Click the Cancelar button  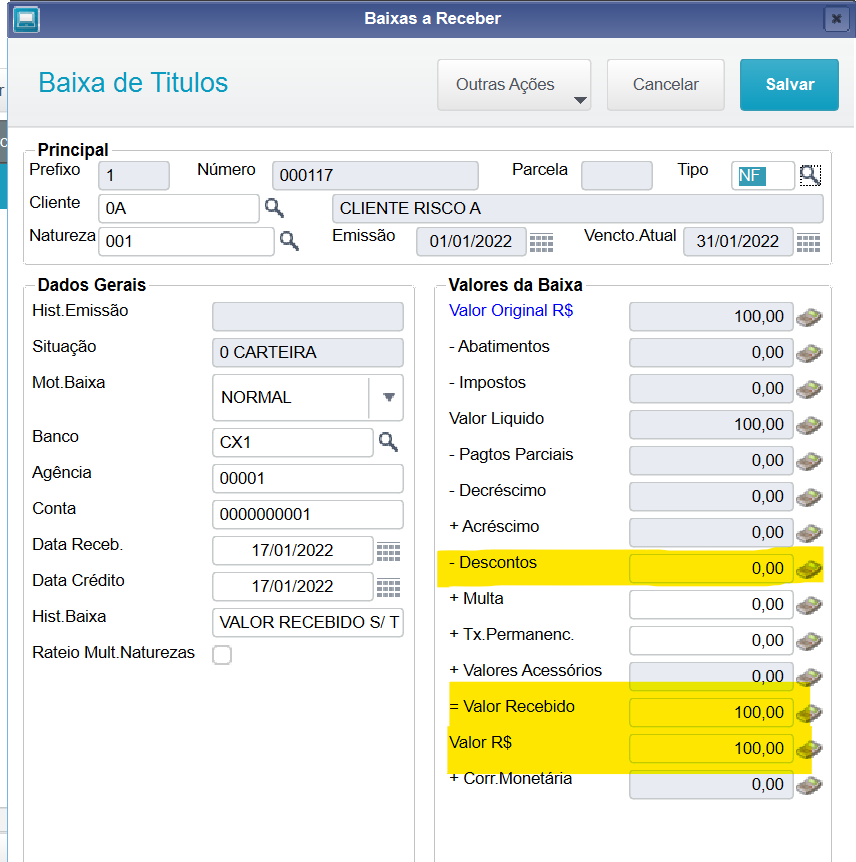(665, 85)
